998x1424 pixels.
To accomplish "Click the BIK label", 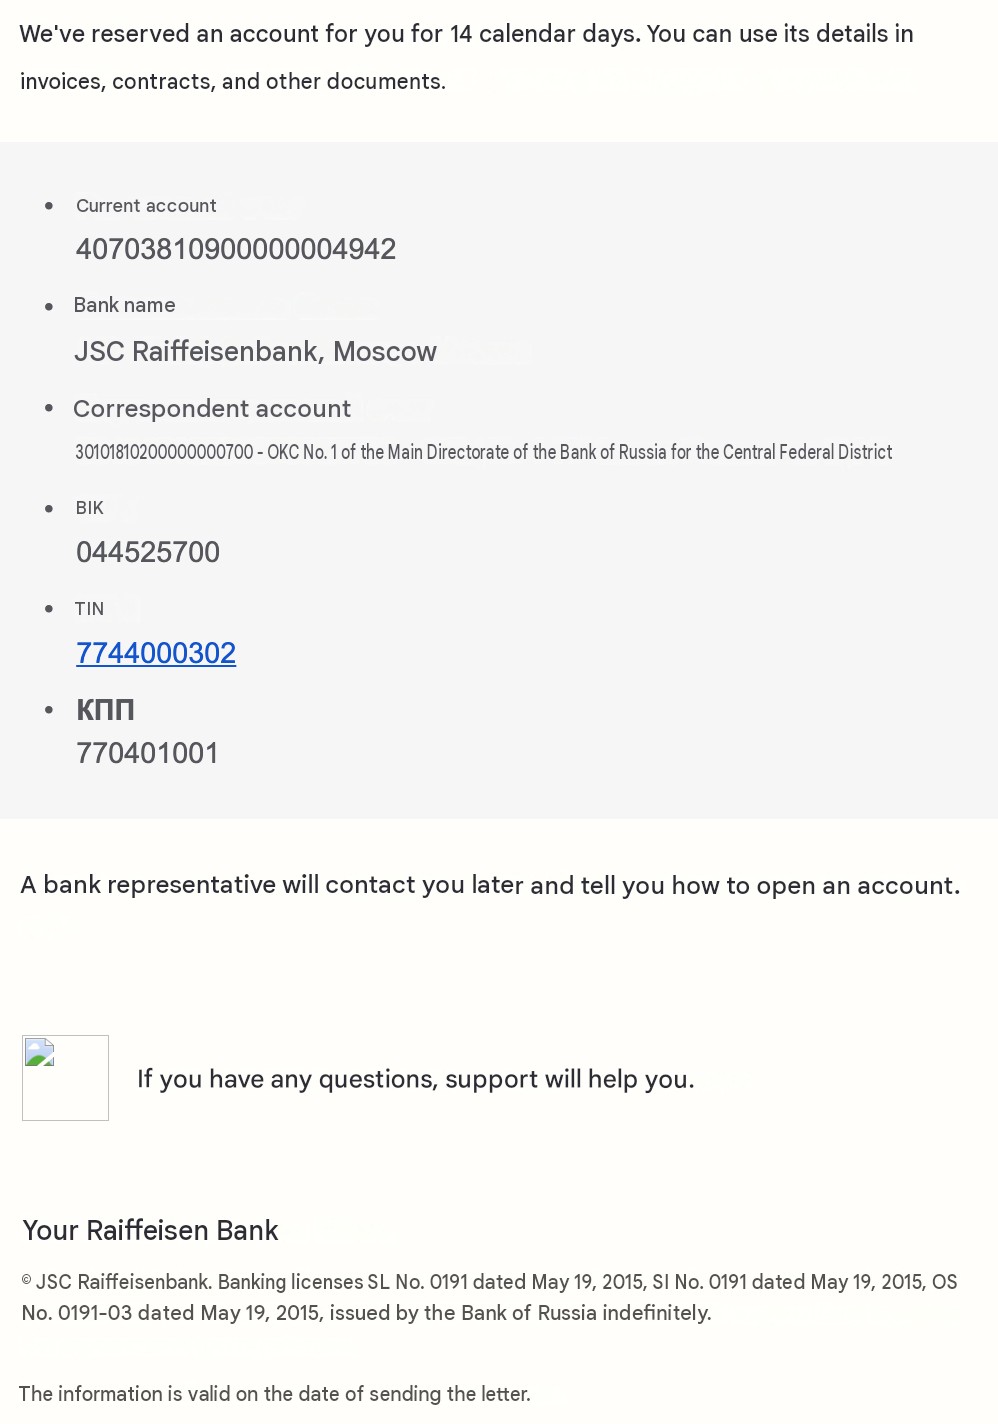I will point(90,508).
